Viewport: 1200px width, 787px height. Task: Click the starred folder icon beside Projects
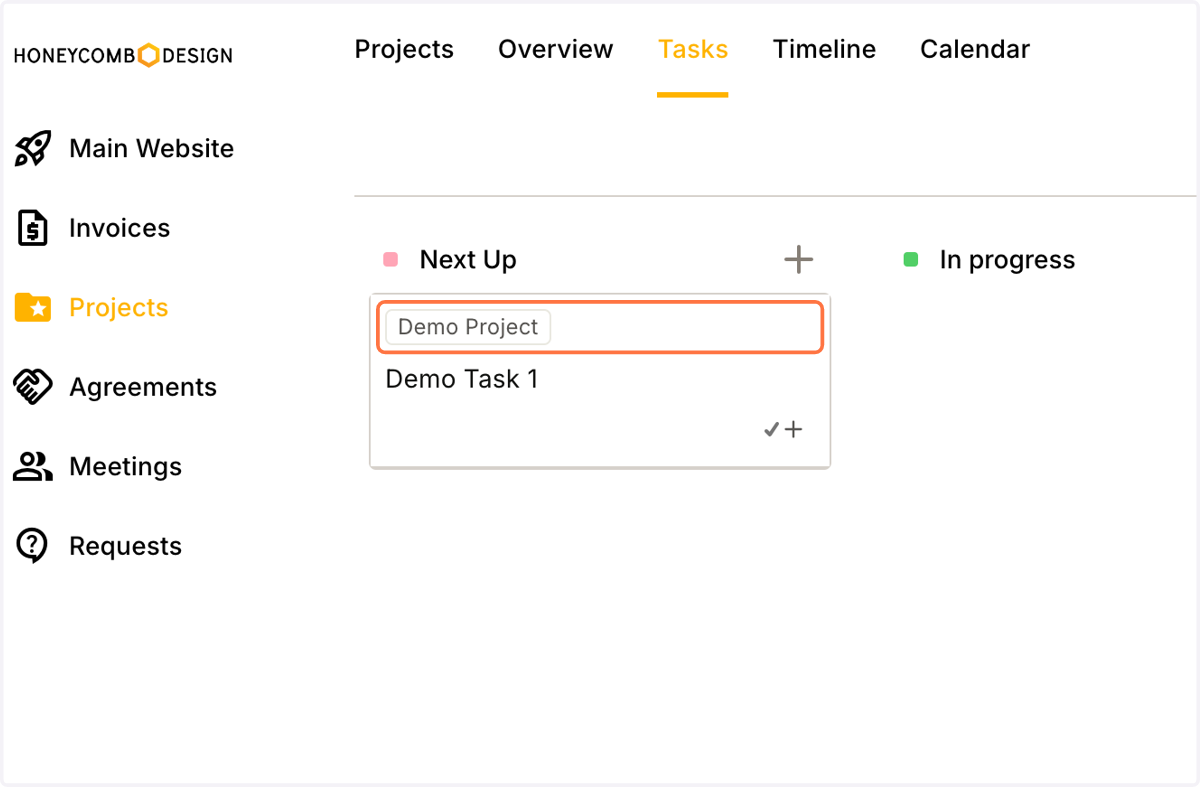[x=33, y=307]
